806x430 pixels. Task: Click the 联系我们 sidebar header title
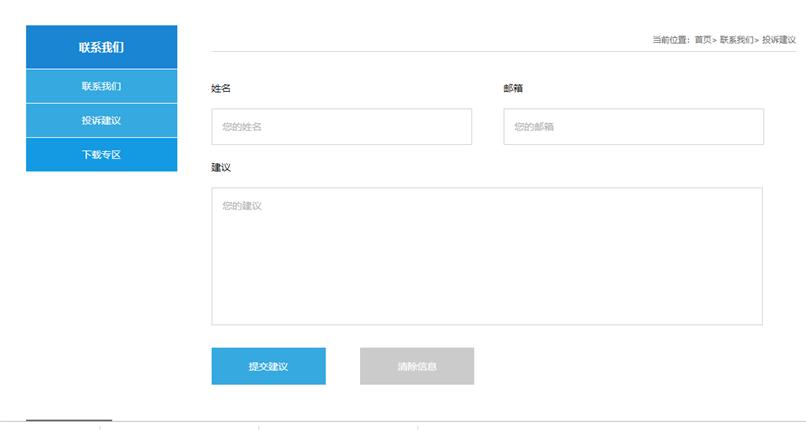coord(101,47)
